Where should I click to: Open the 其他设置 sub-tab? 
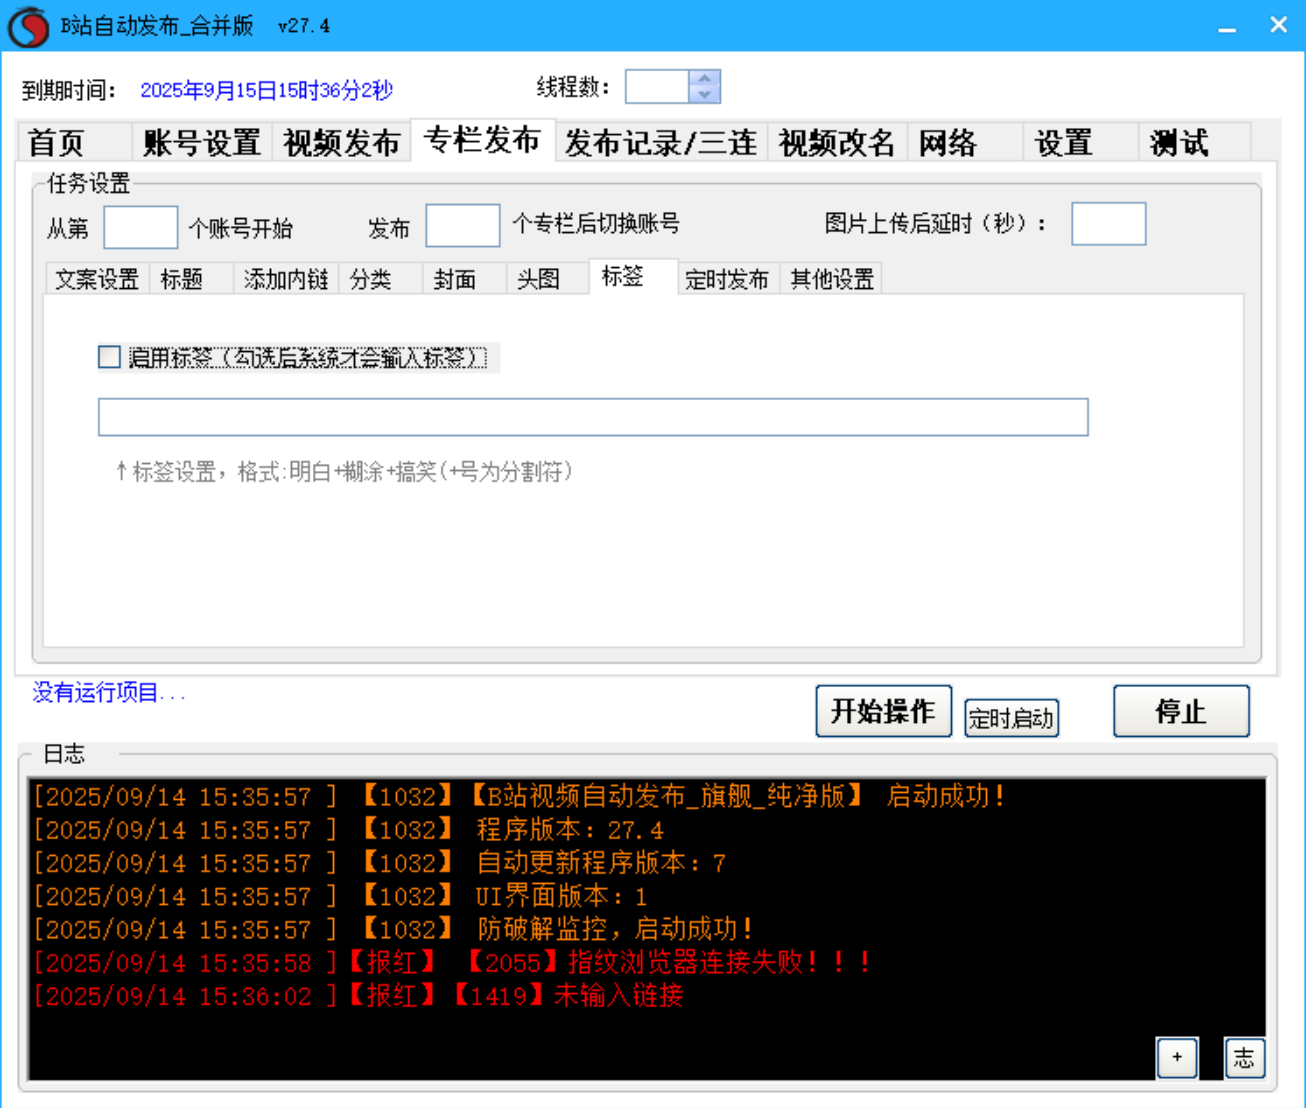tap(831, 281)
